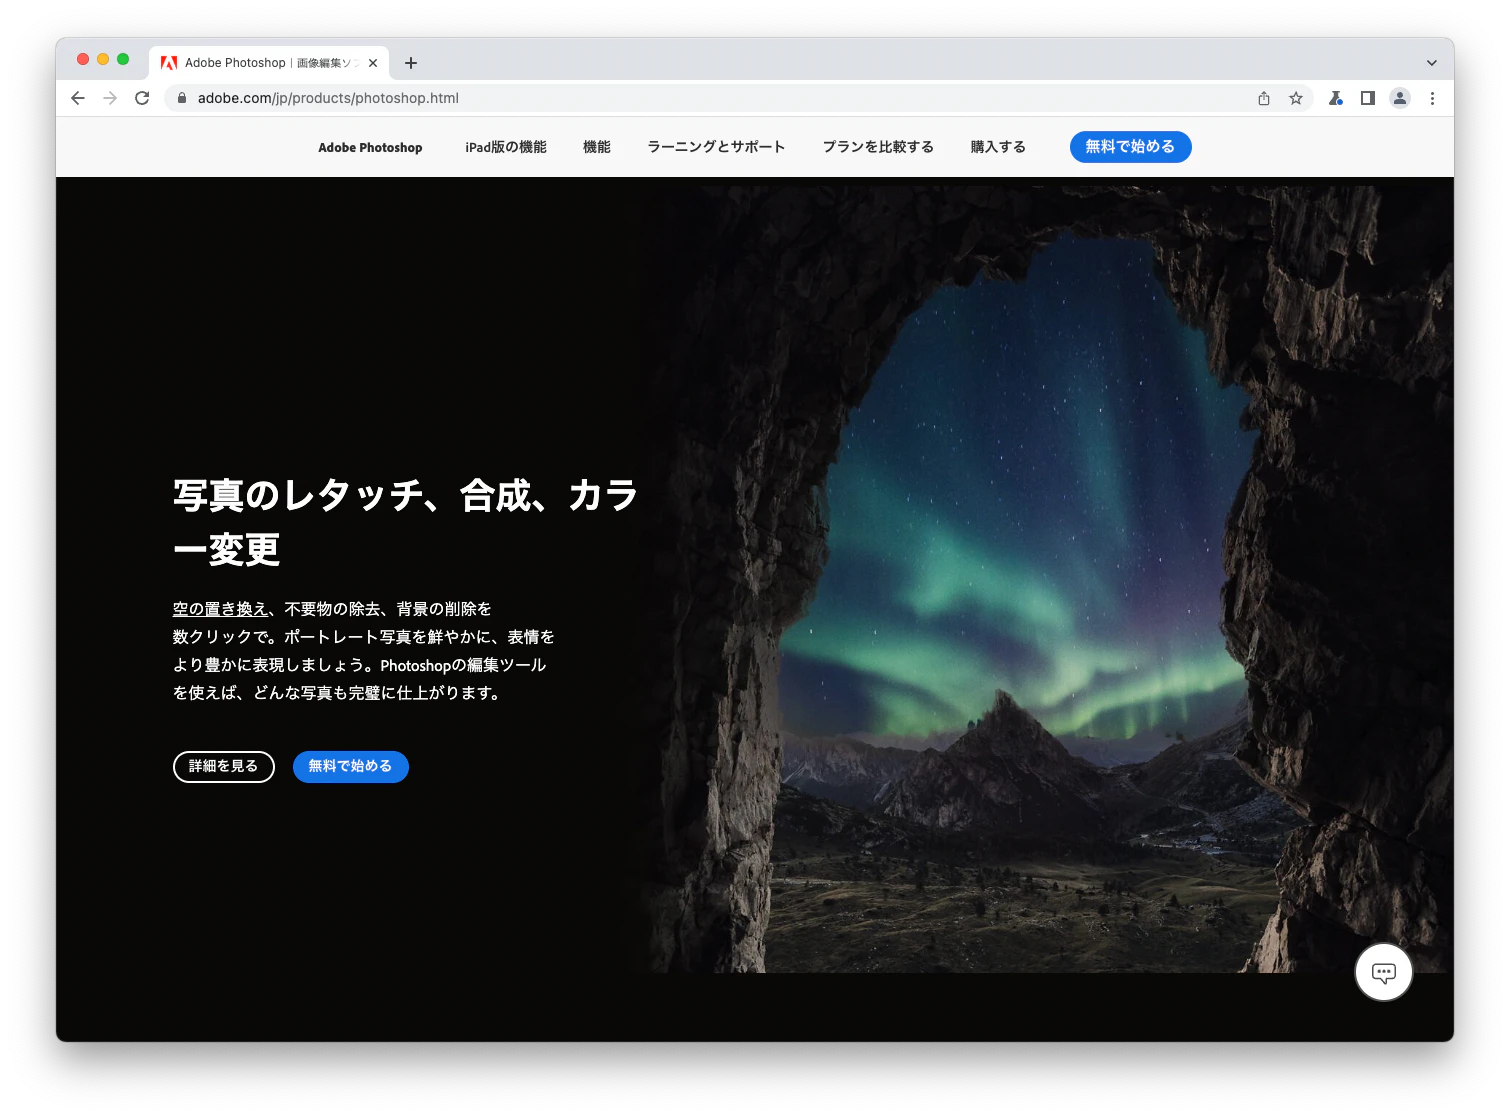Reload the page with the refresh icon
The image size is (1510, 1116).
click(142, 98)
